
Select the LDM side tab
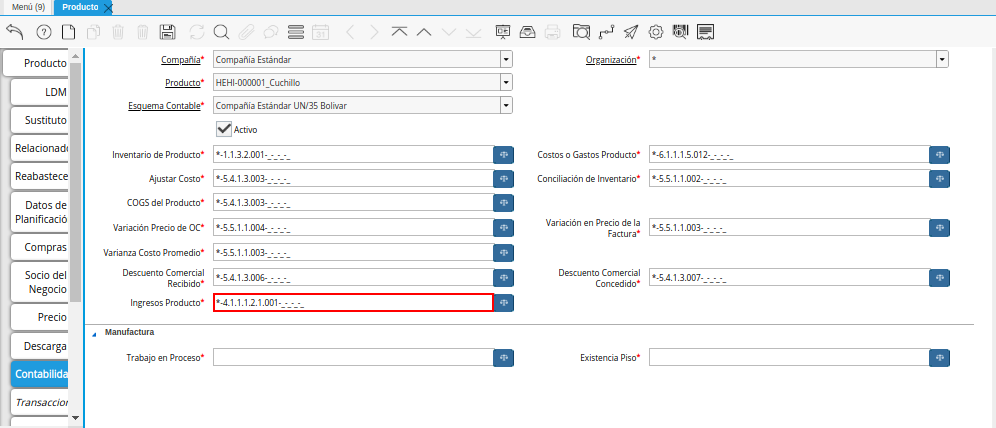point(39,92)
